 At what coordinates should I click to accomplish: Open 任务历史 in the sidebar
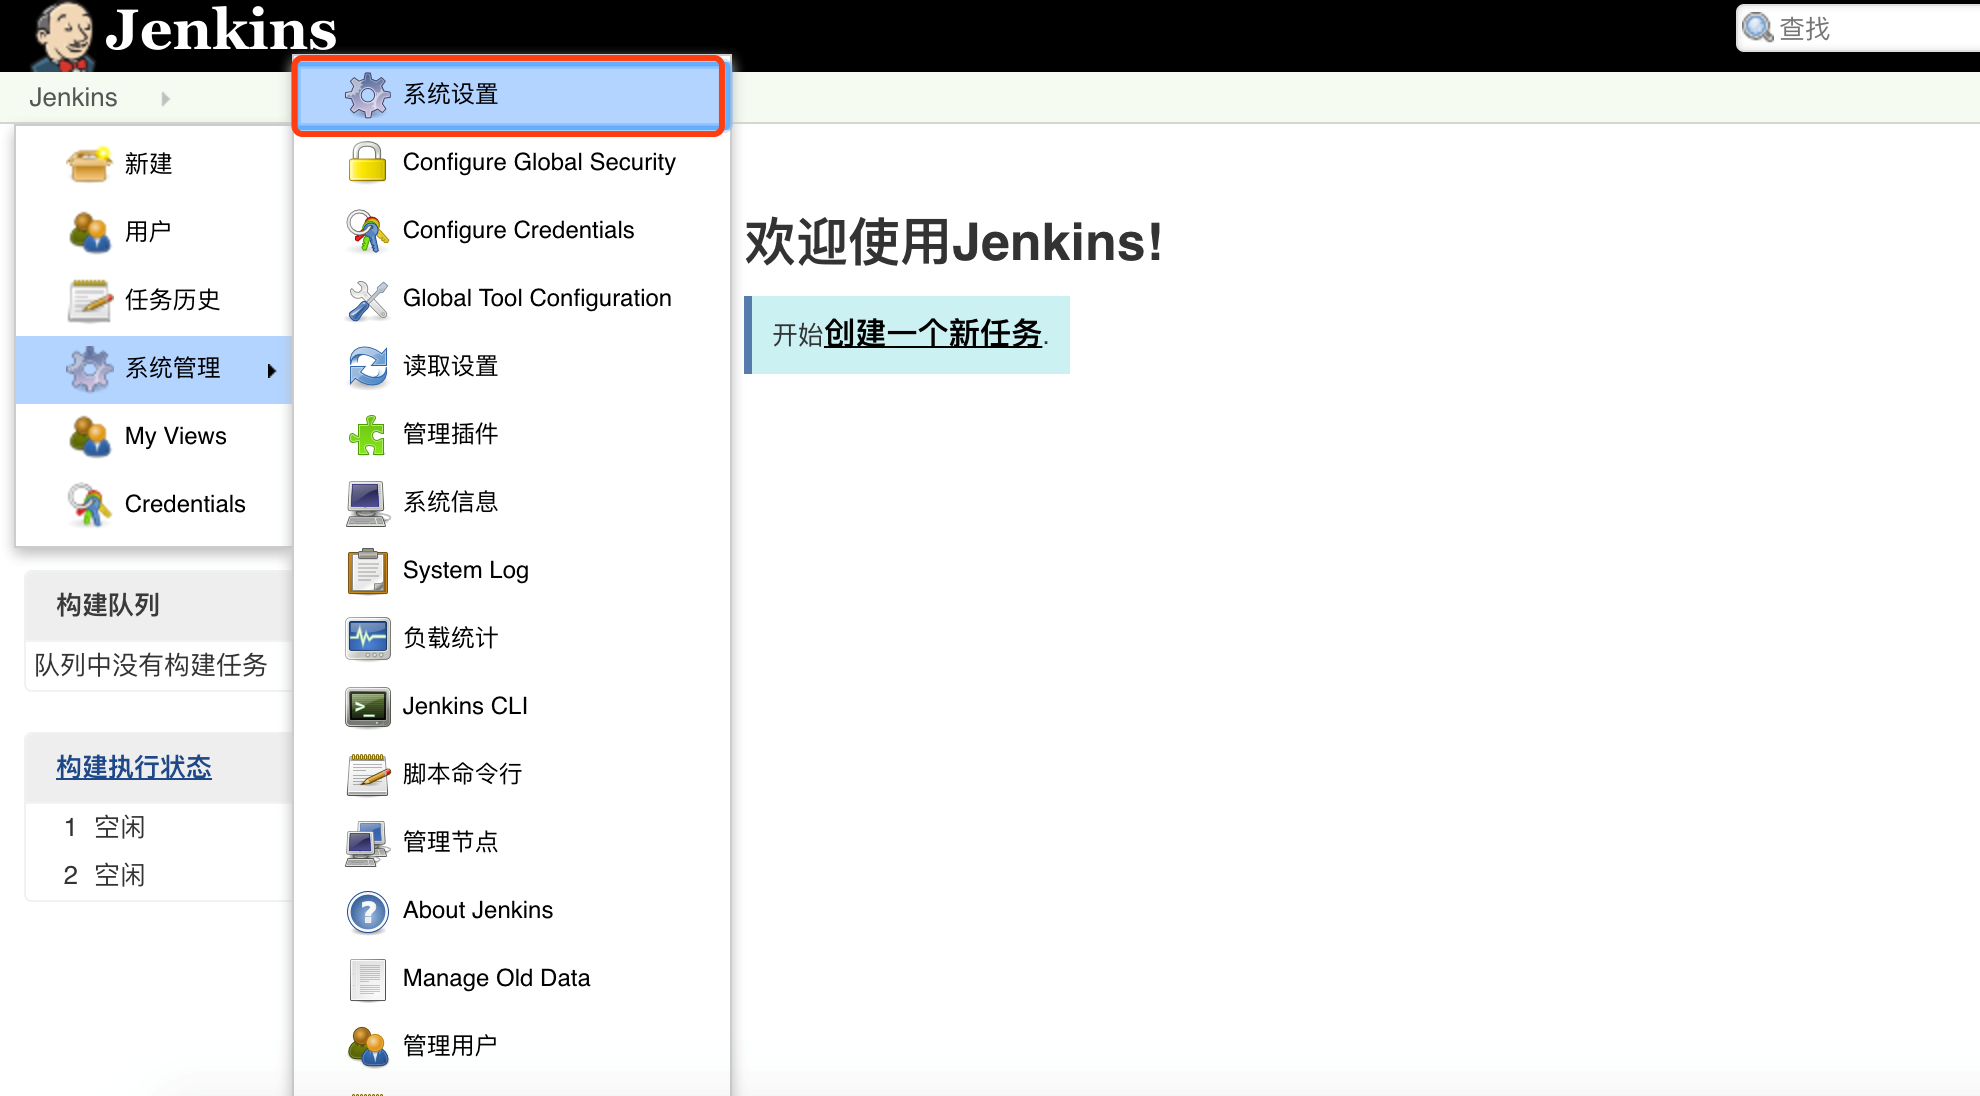172,300
